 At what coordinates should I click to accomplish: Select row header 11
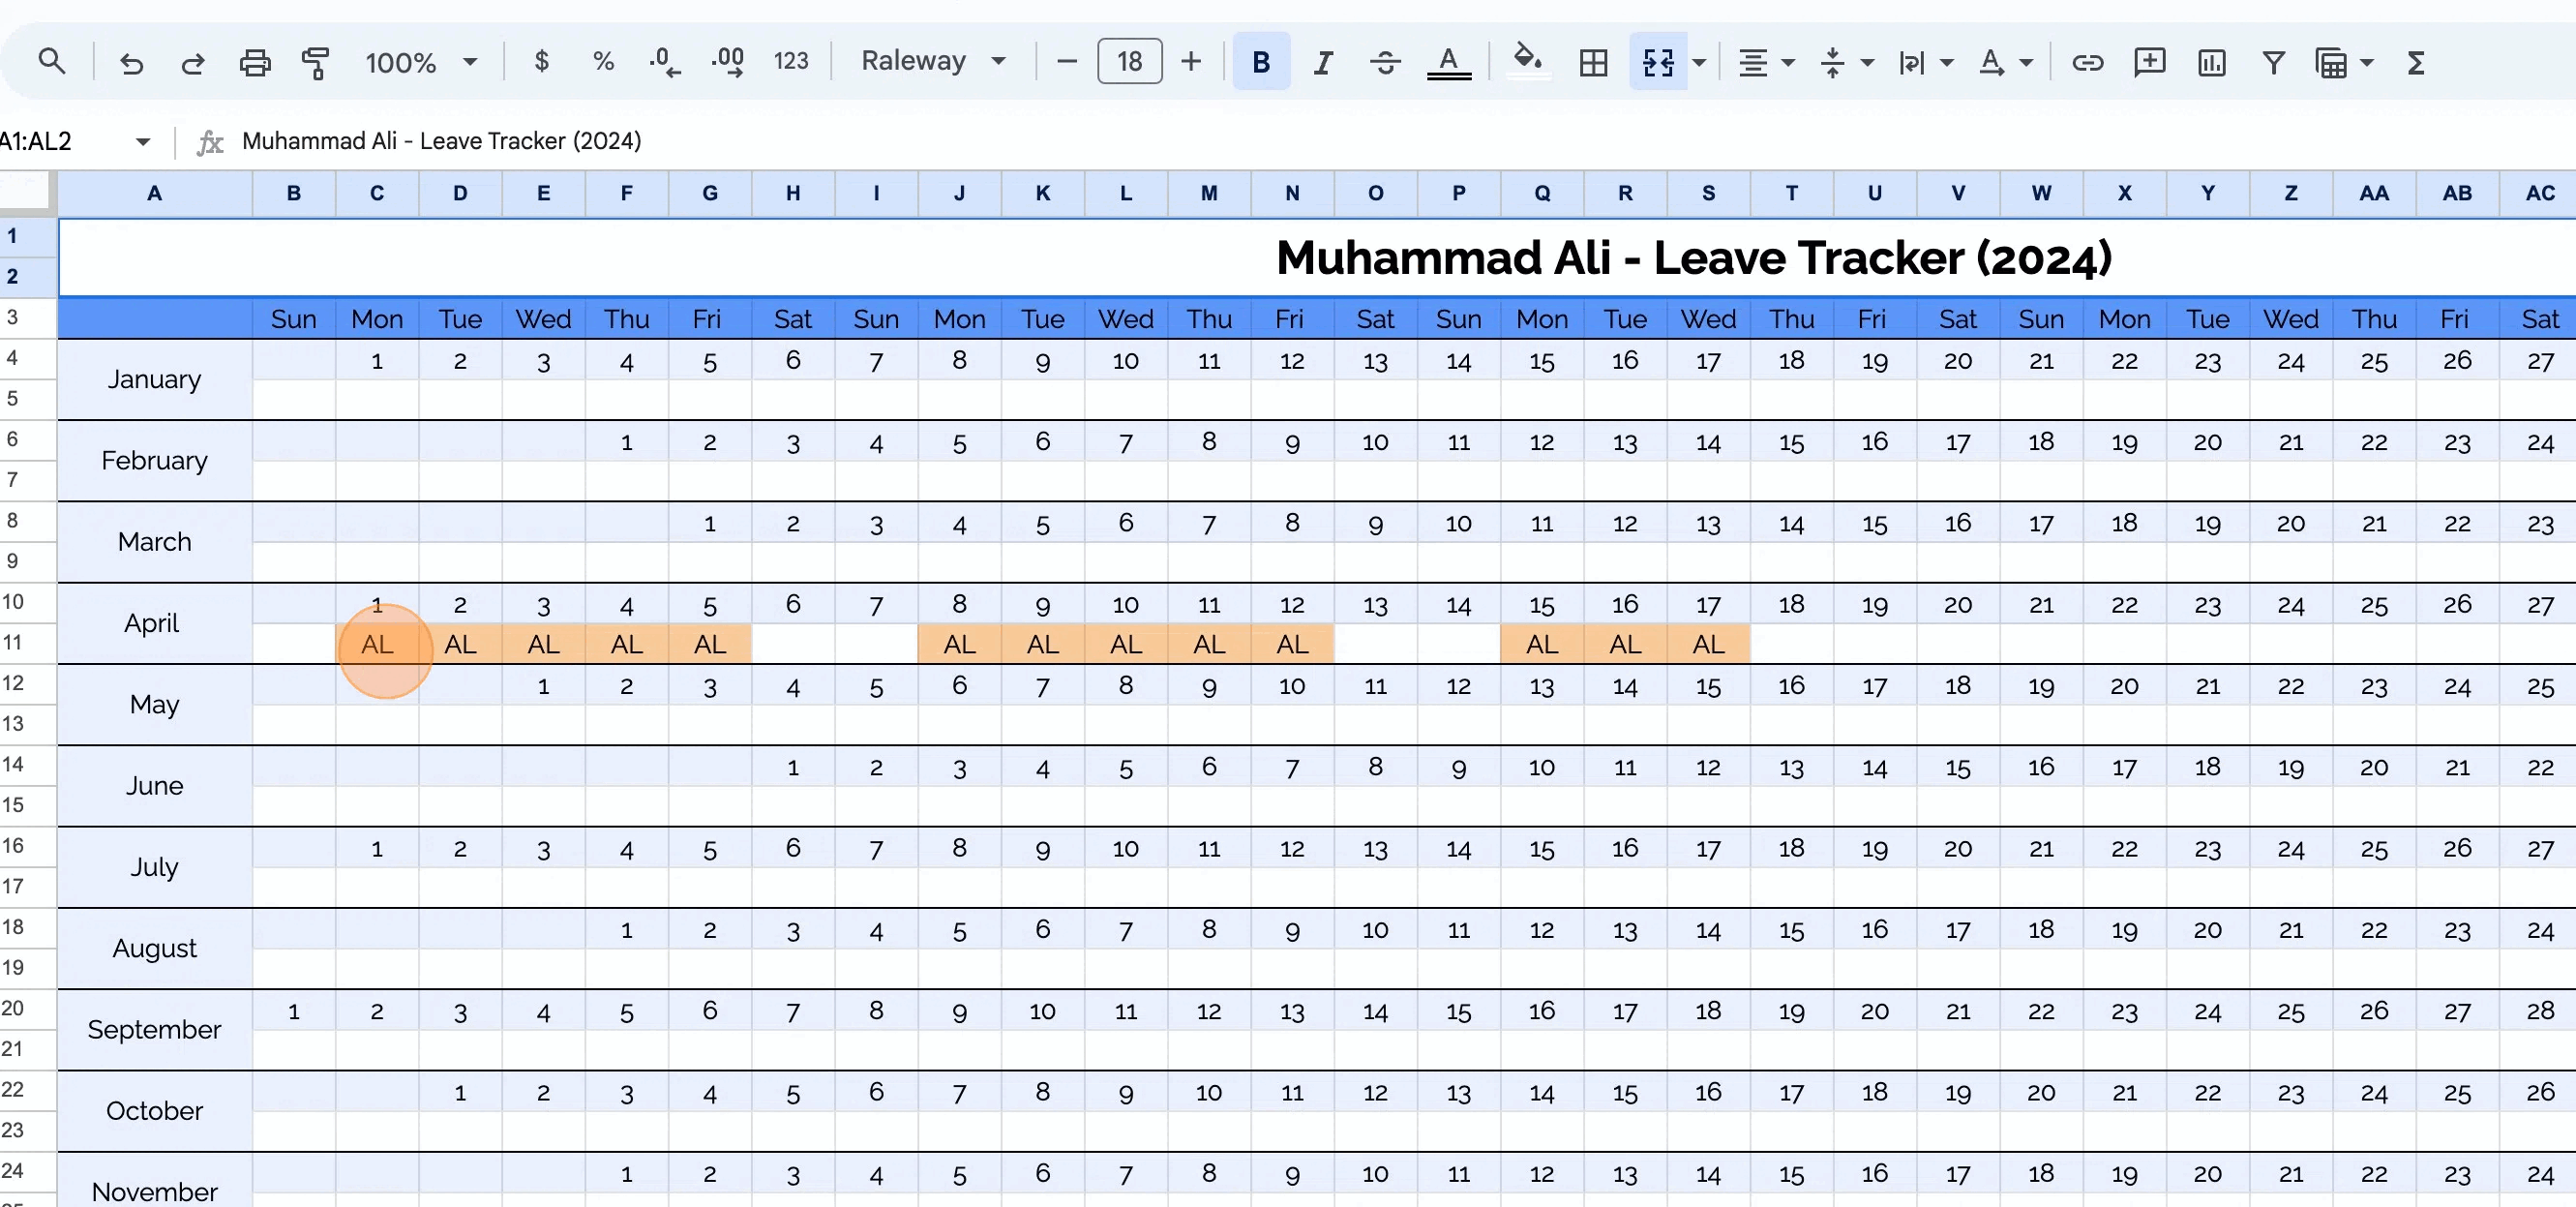coord(13,642)
